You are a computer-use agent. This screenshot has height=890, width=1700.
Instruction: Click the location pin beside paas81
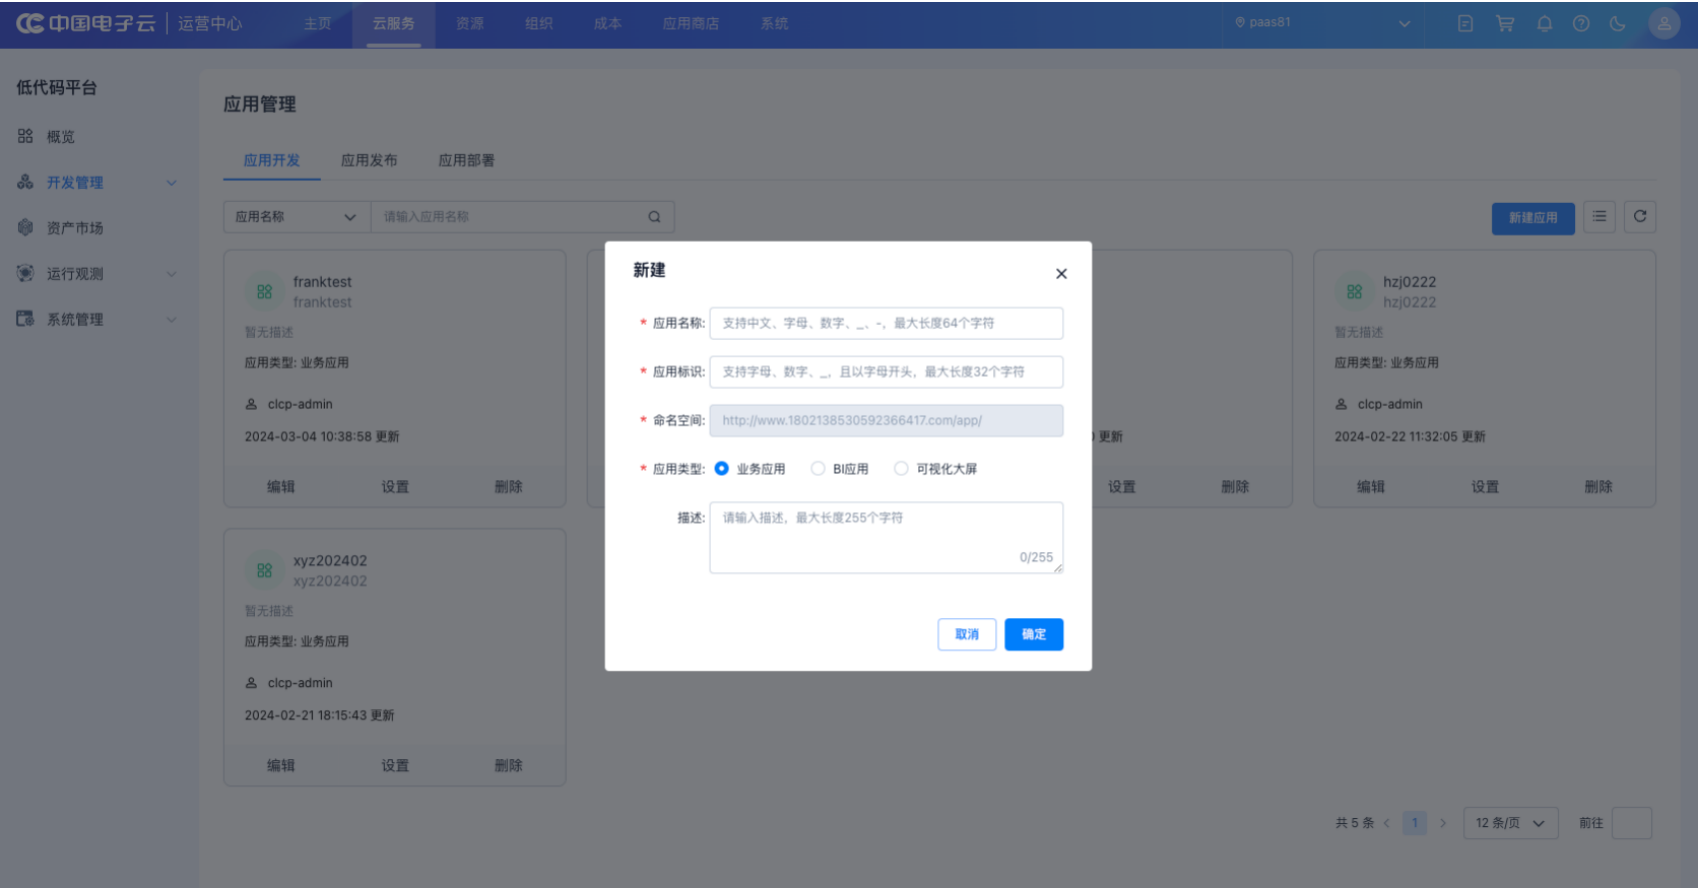coord(1240,22)
